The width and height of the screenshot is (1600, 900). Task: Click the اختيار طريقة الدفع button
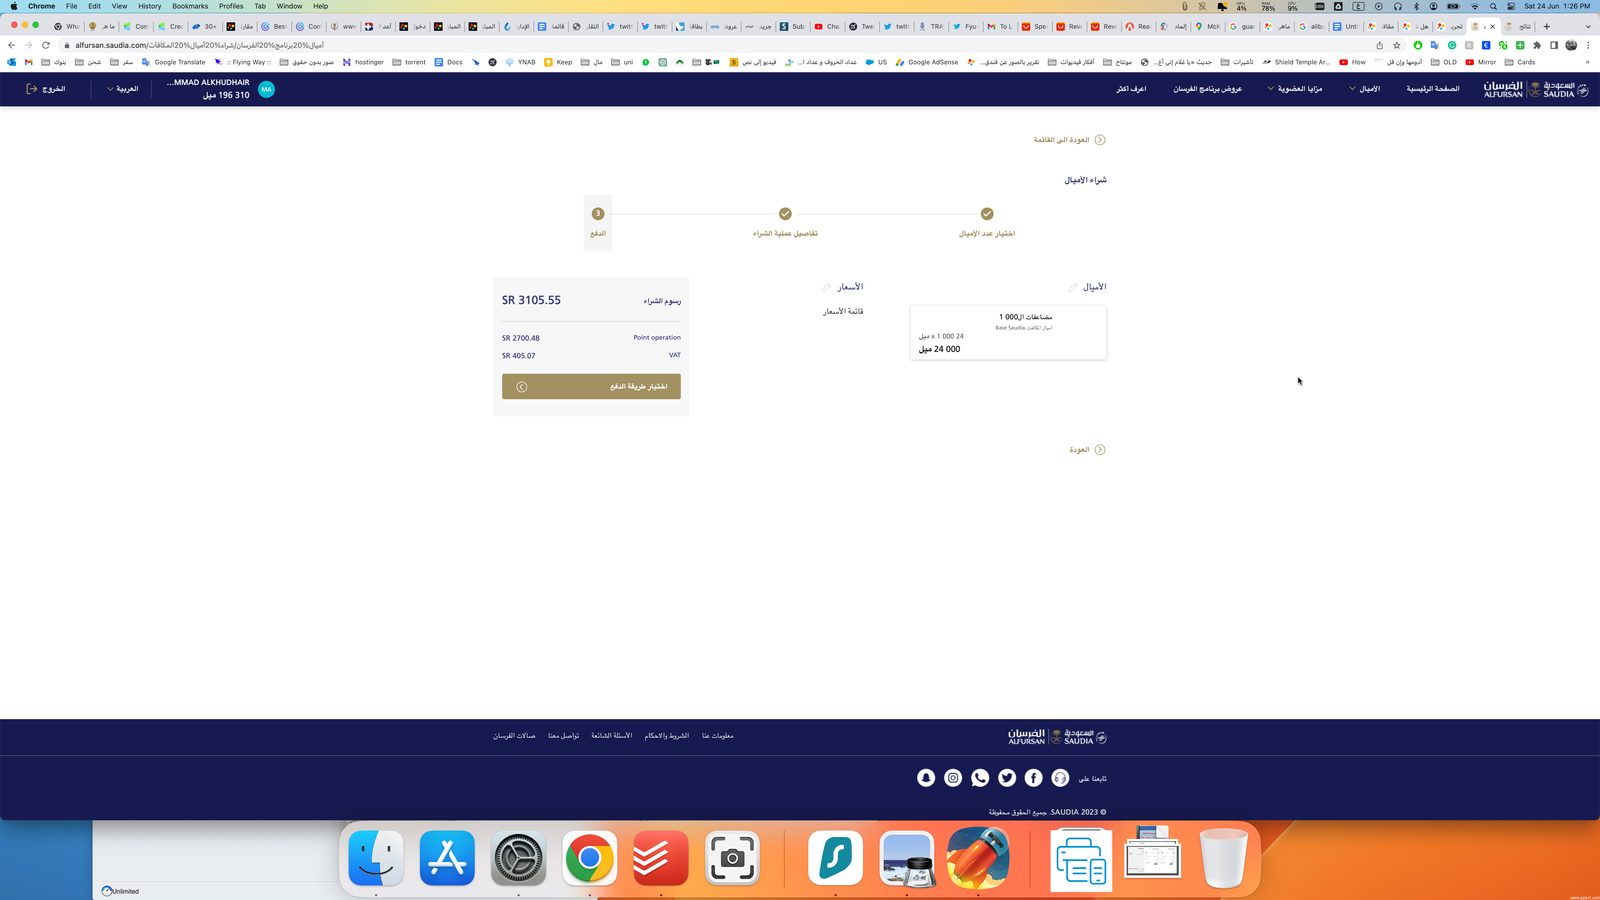[591, 387]
